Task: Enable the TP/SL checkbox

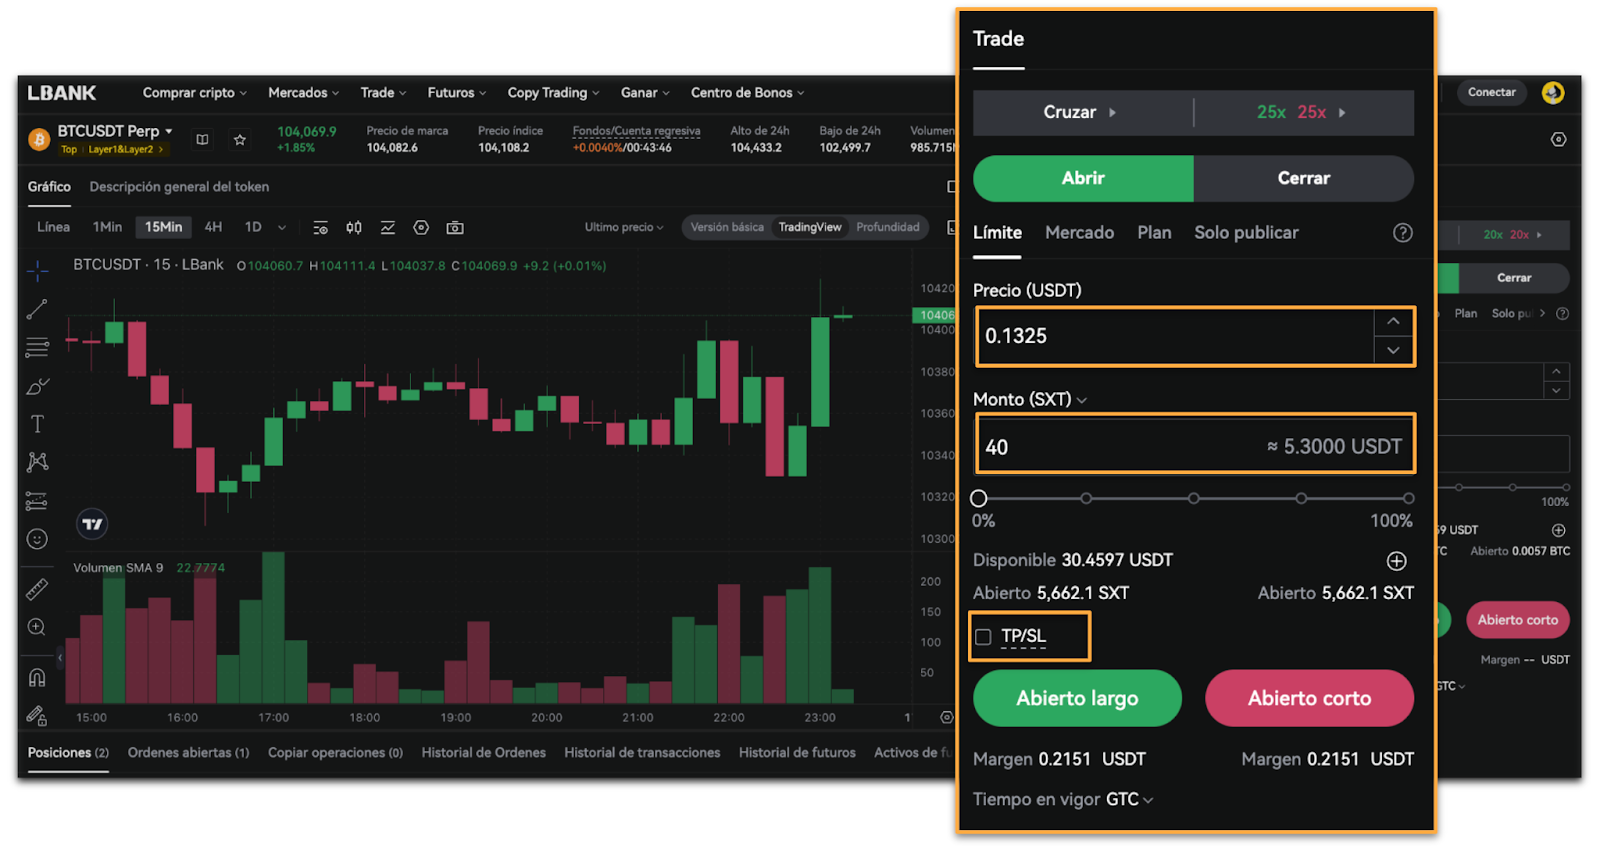Action: pyautogui.click(x=983, y=637)
